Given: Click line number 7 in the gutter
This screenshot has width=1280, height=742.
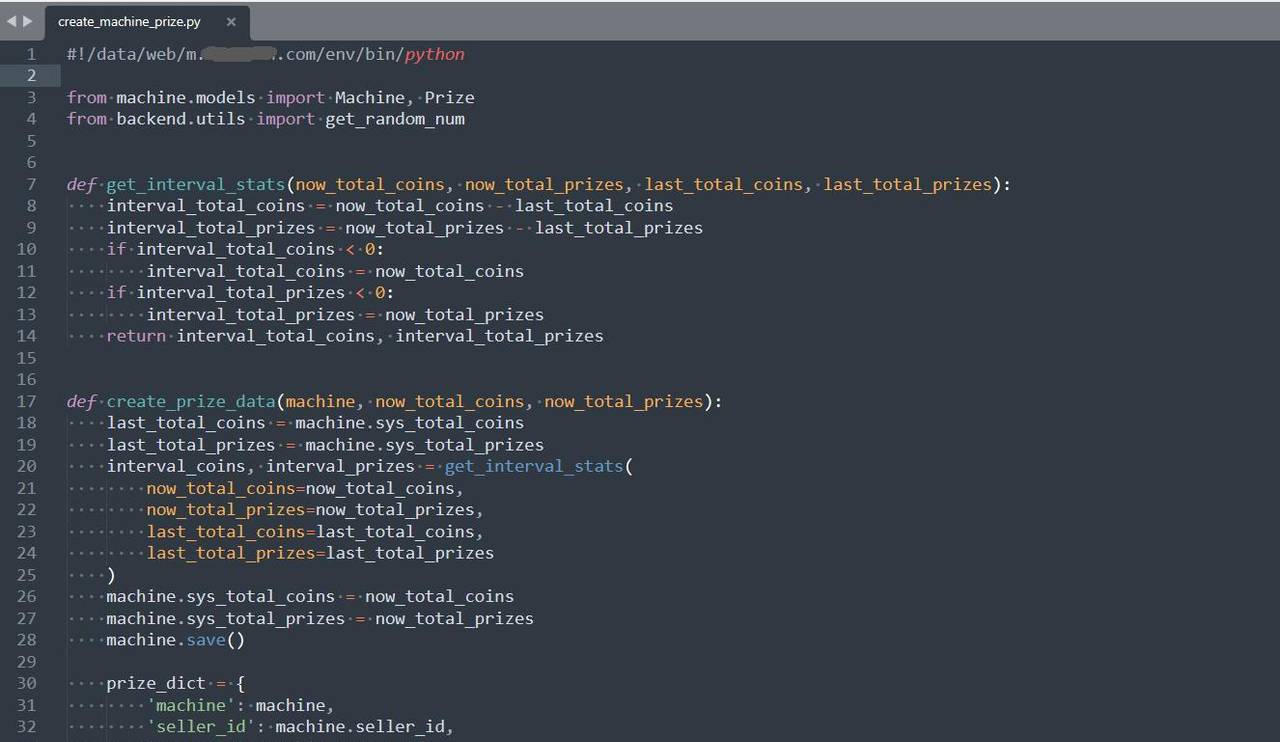Looking at the screenshot, I should (31, 184).
